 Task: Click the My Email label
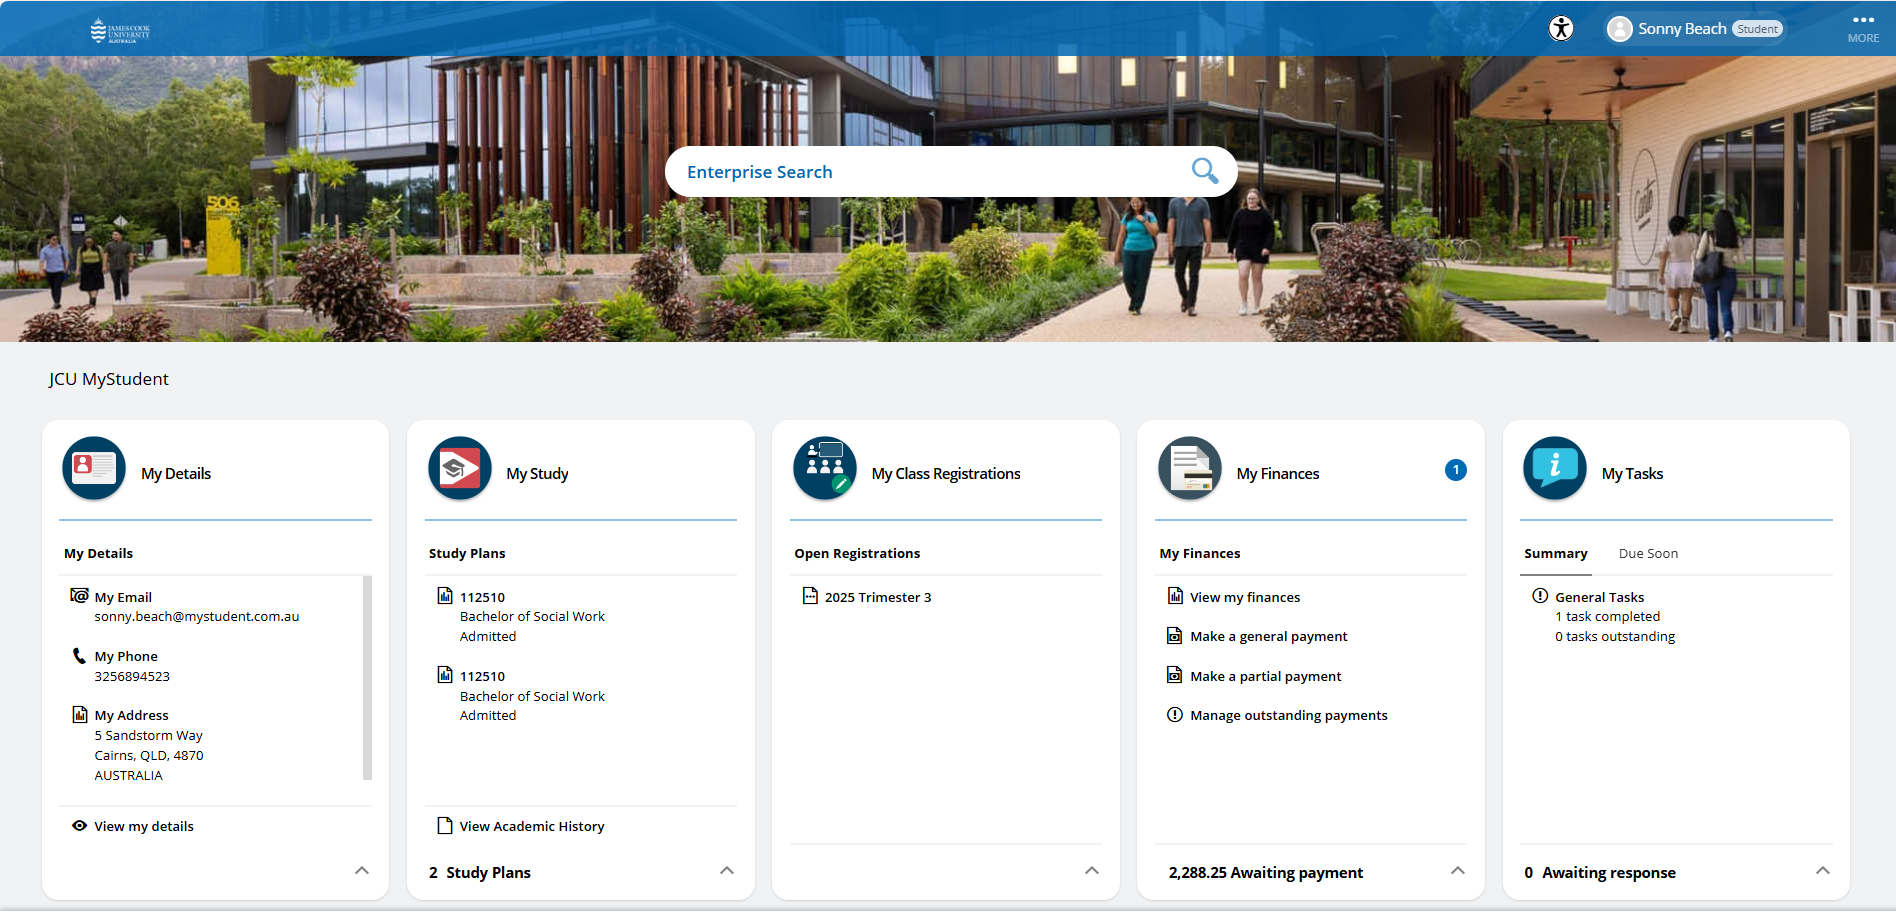tap(123, 598)
